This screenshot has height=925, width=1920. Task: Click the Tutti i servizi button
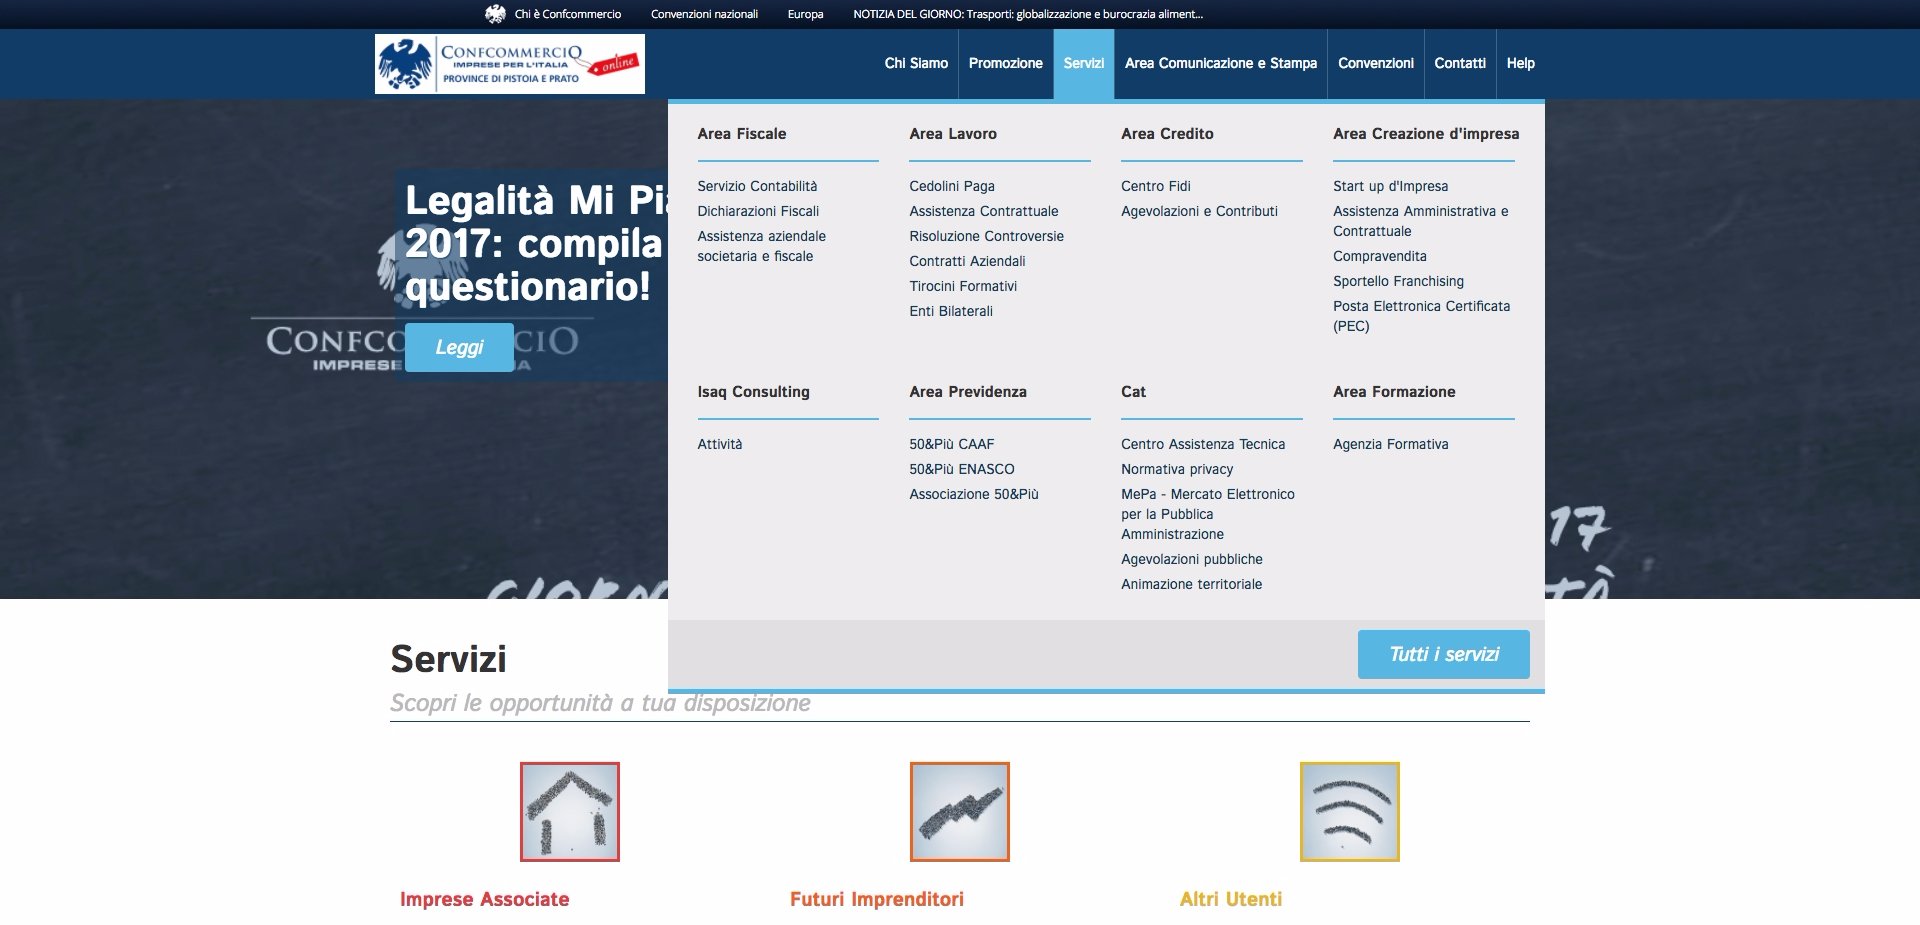1444,654
